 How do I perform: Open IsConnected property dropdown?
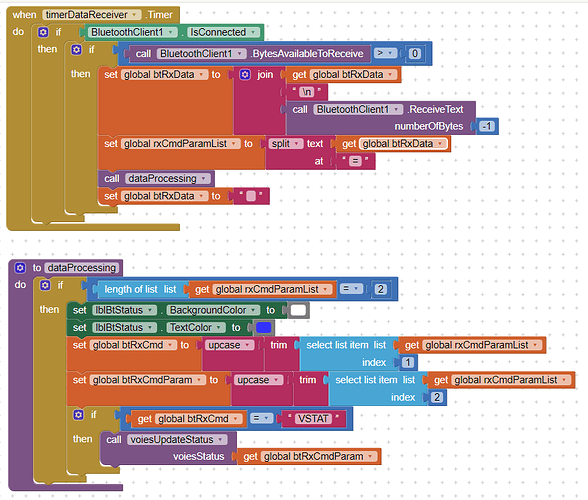[x=253, y=32]
